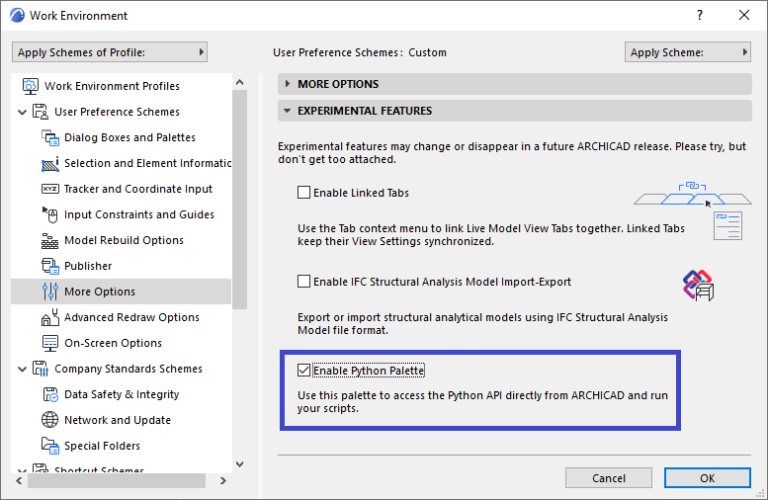Click the Input Constraints and Guides icon
This screenshot has width=768, height=500.
coord(50,215)
